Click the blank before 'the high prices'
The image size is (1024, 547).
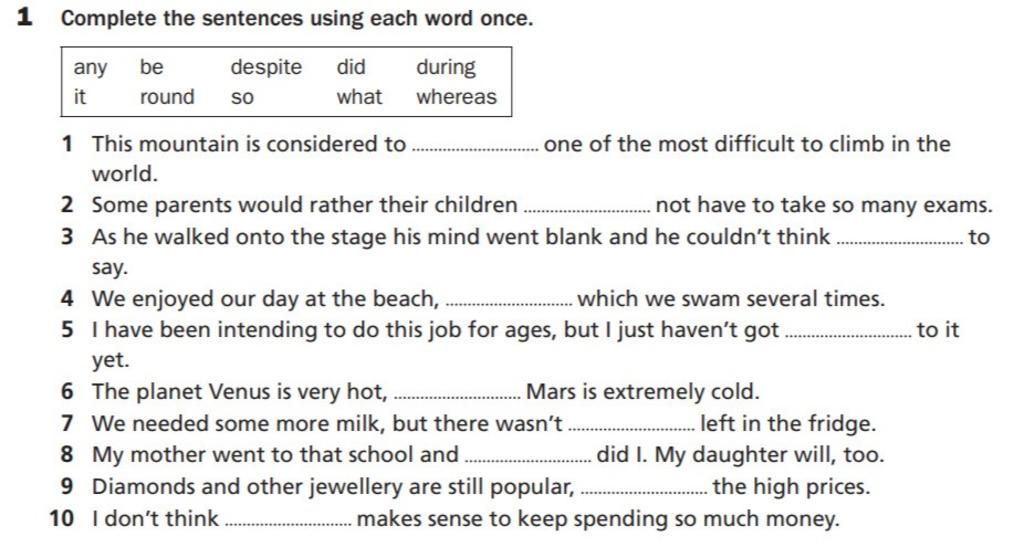tap(644, 492)
